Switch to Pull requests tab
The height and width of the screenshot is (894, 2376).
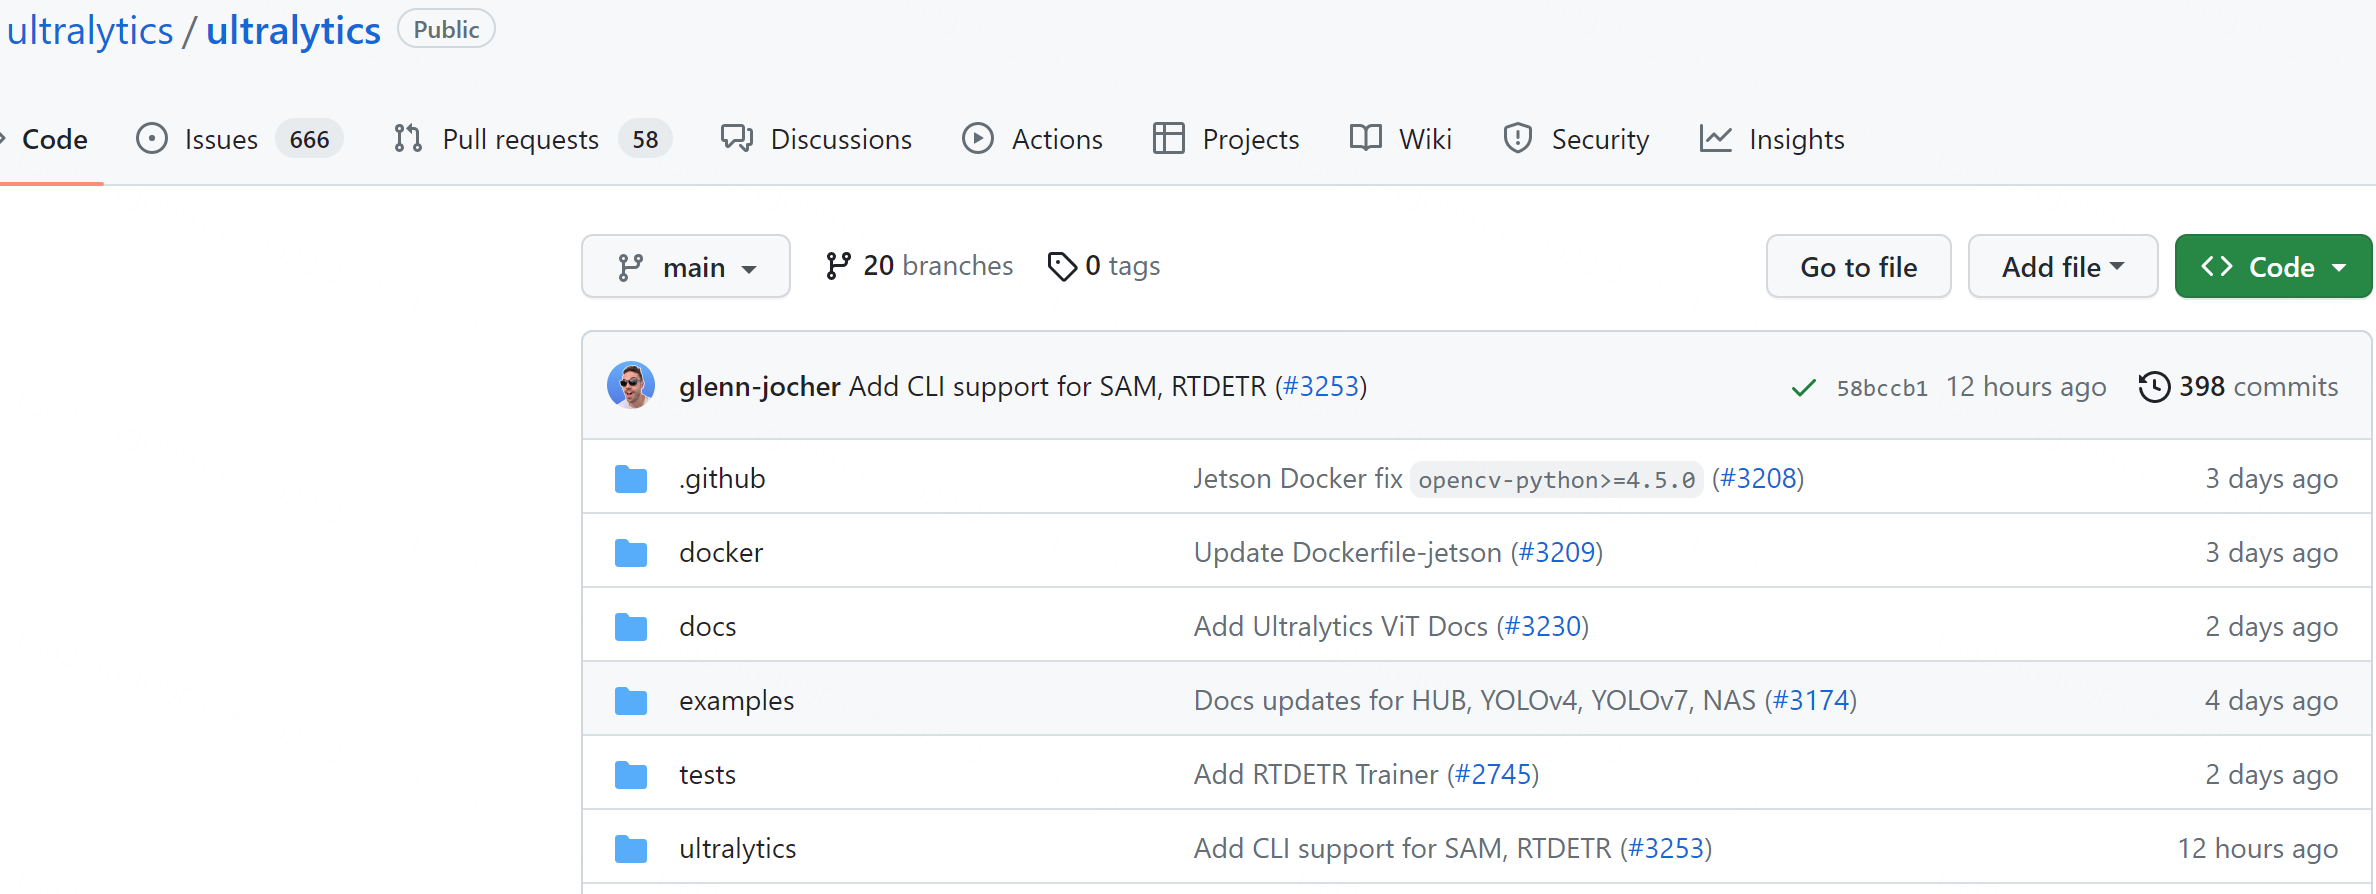(x=532, y=139)
